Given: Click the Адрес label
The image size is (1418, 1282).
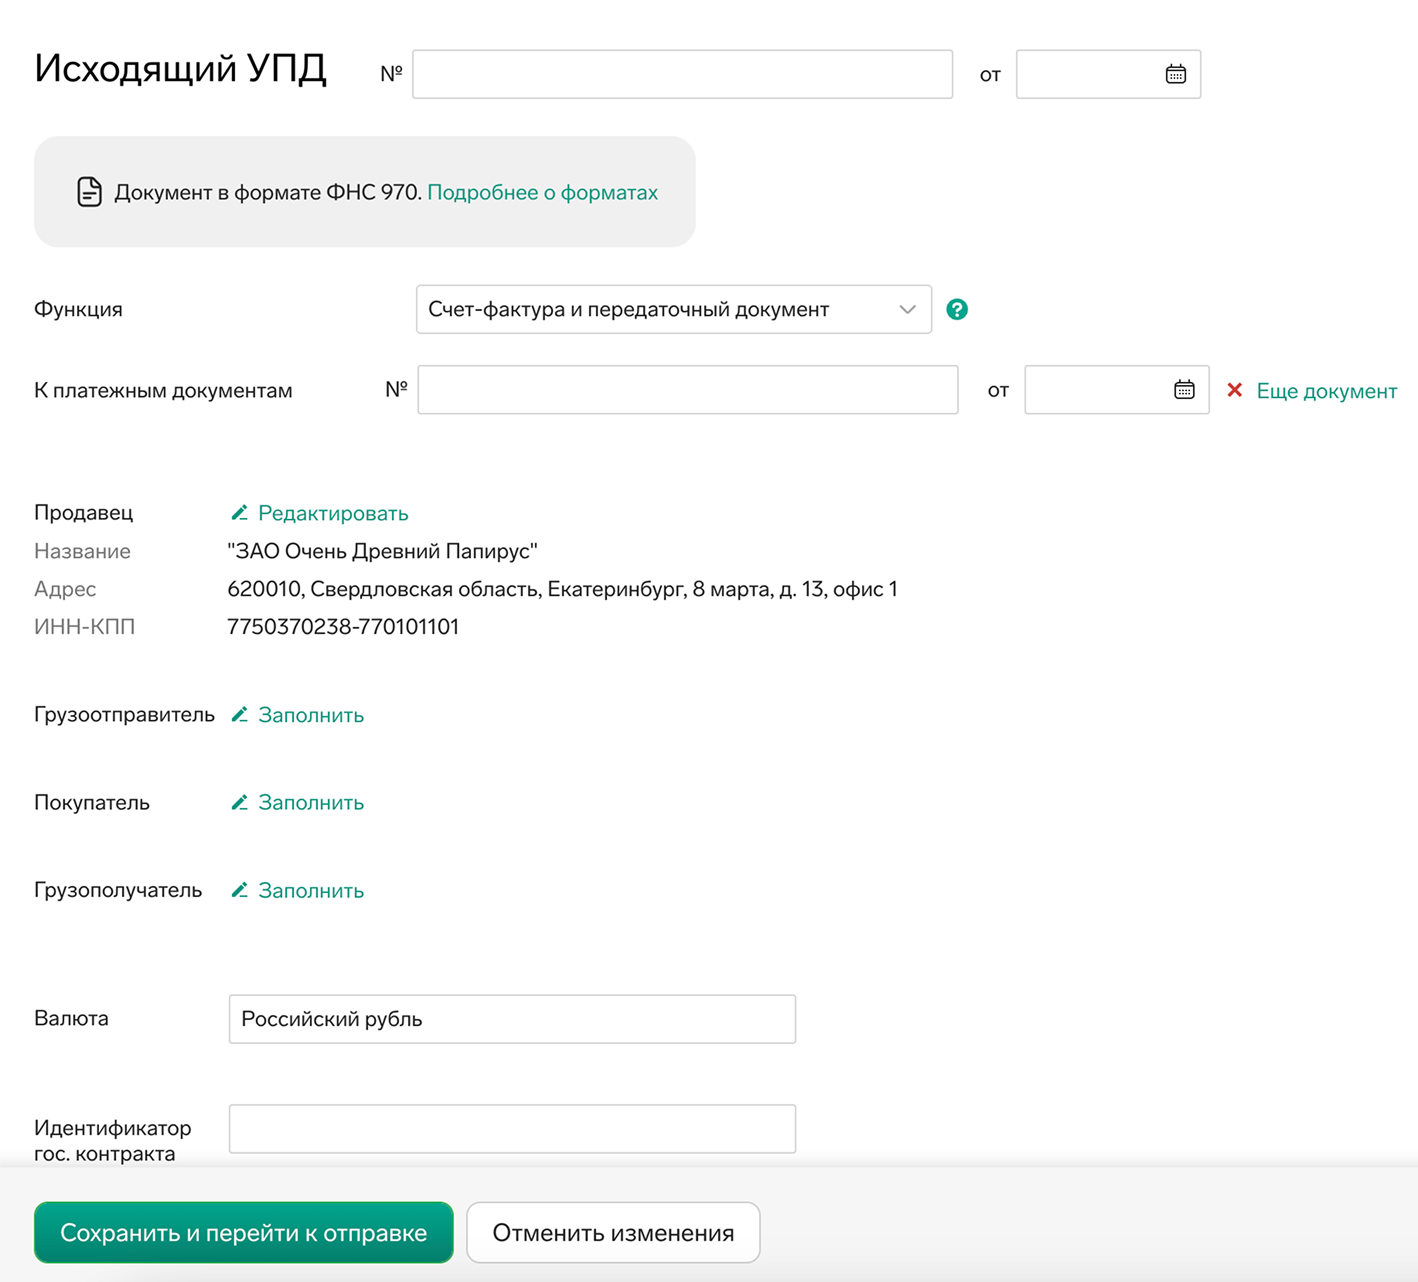Looking at the screenshot, I should point(65,589).
